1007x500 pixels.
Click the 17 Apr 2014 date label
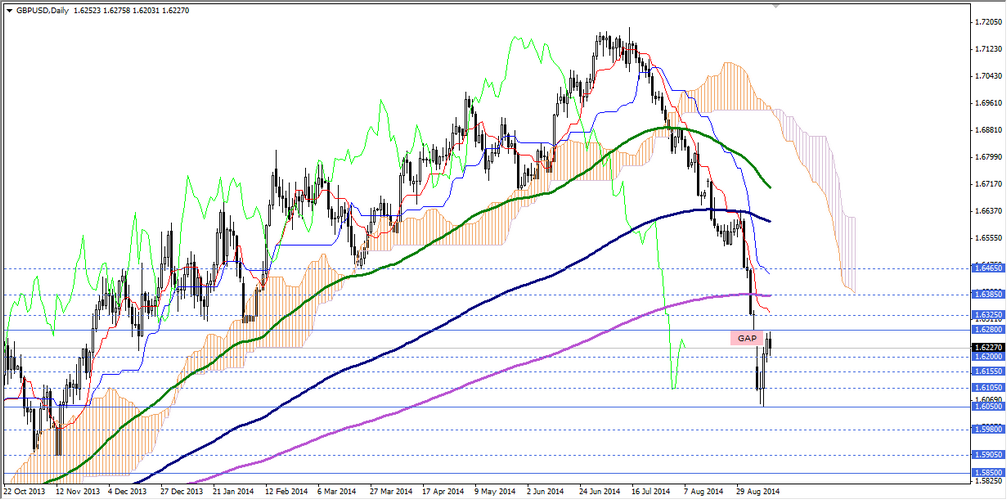click(443, 491)
